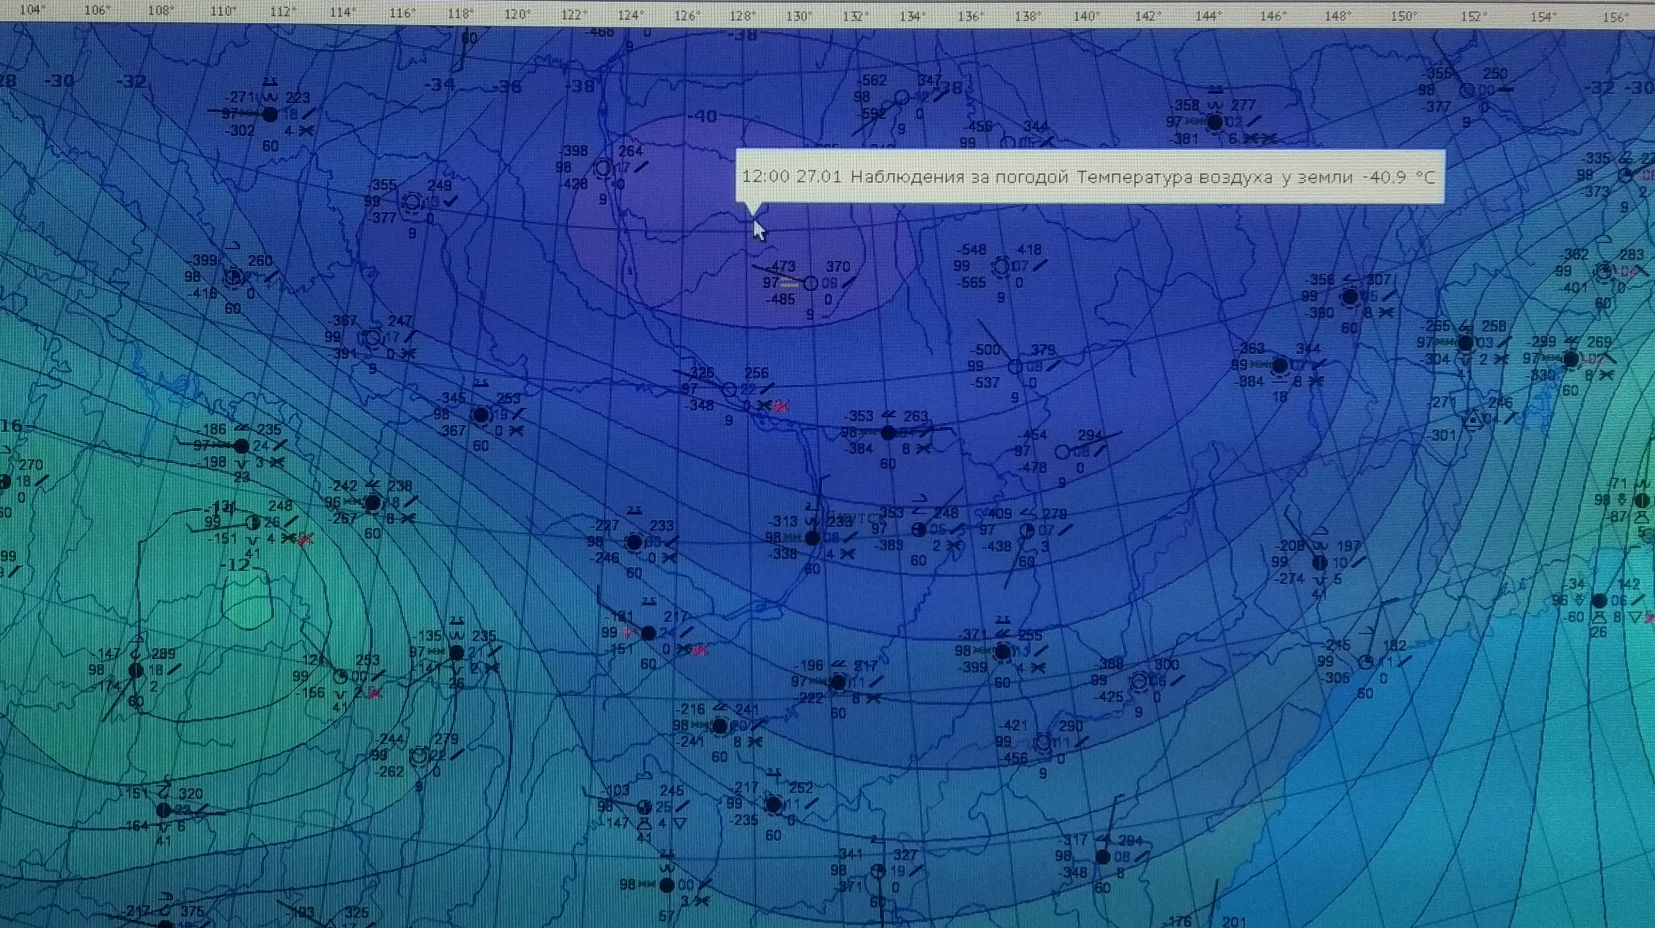Image resolution: width=1655 pixels, height=928 pixels.
Task: Click the filled station circle labeled -181
Action: click(648, 633)
